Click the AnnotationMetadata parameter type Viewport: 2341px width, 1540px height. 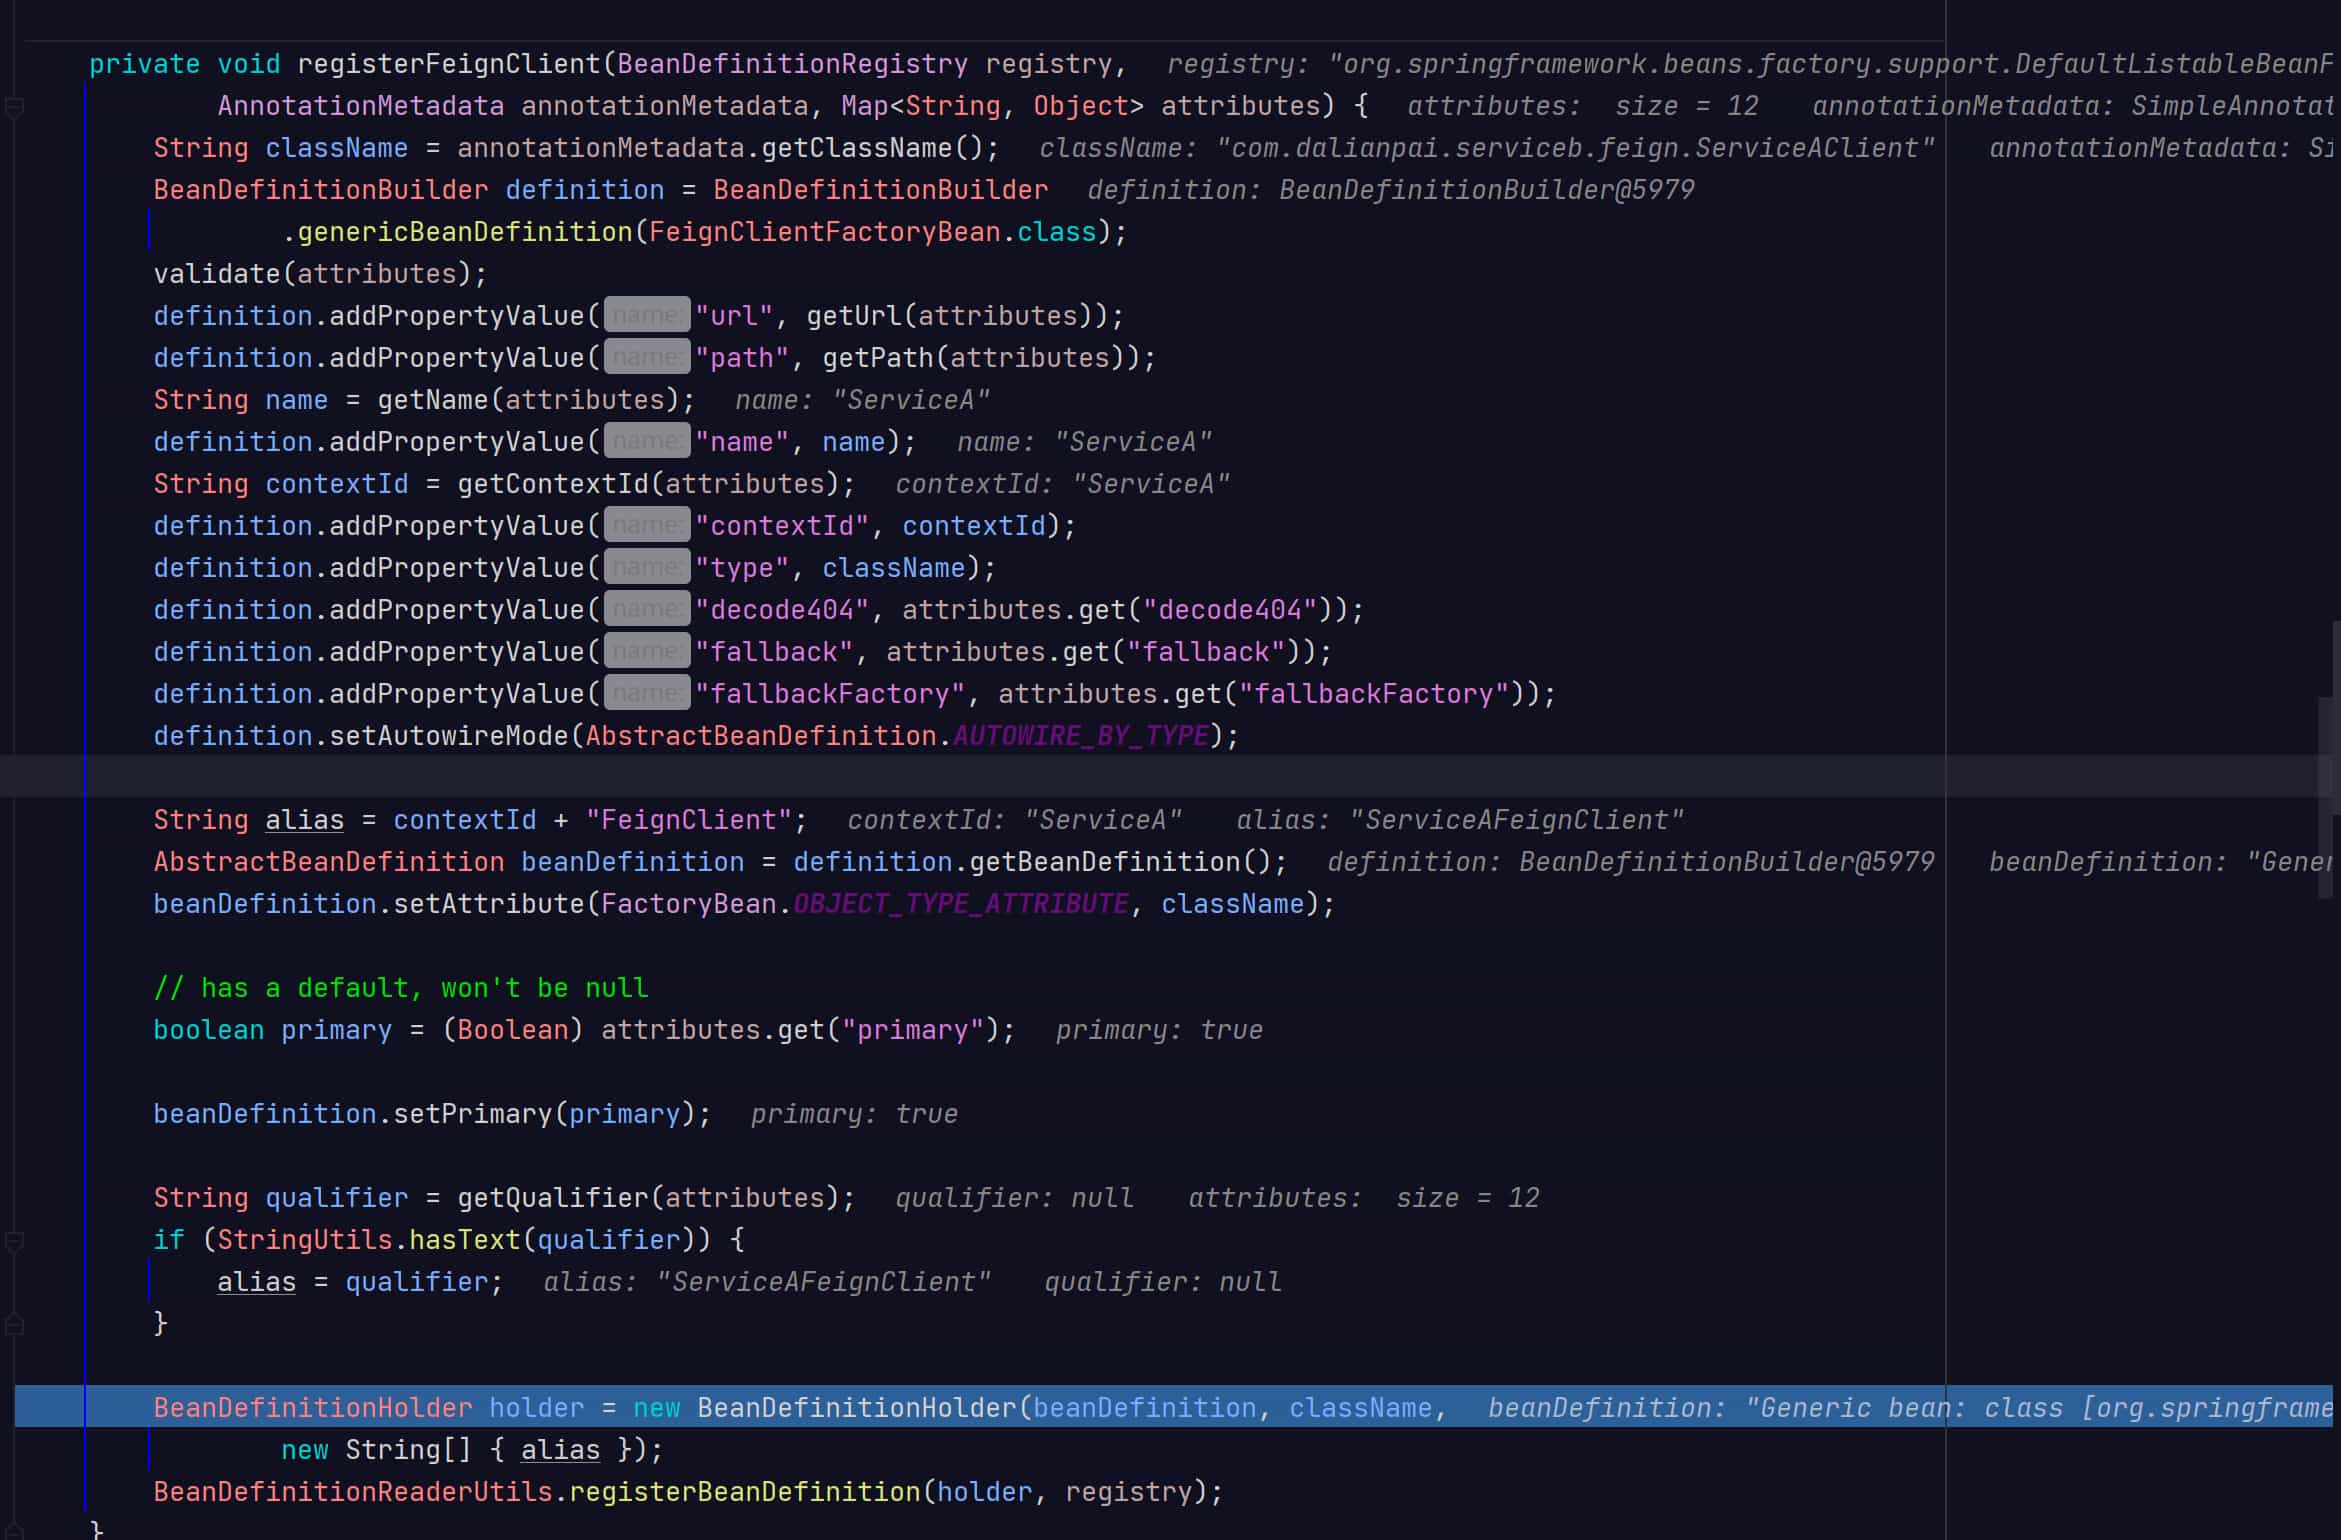[x=361, y=106]
